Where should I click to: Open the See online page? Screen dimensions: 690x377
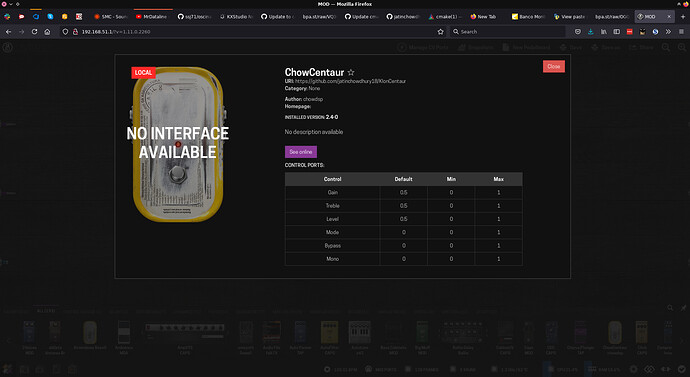(301, 152)
